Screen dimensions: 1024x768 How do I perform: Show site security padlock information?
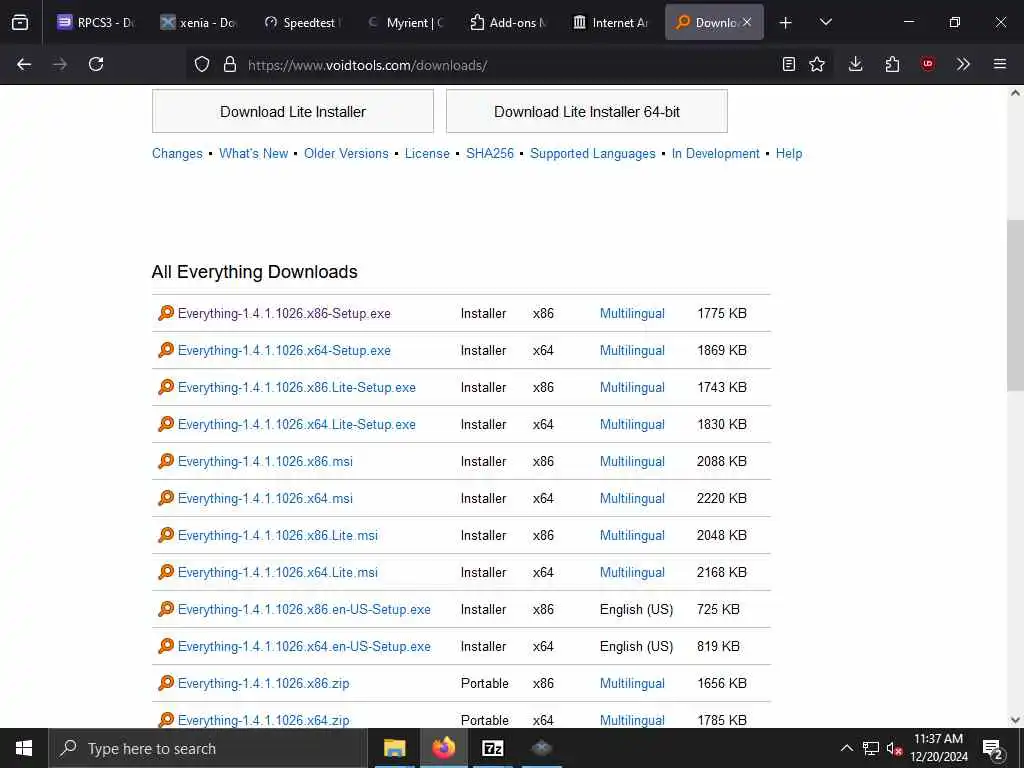pos(229,64)
